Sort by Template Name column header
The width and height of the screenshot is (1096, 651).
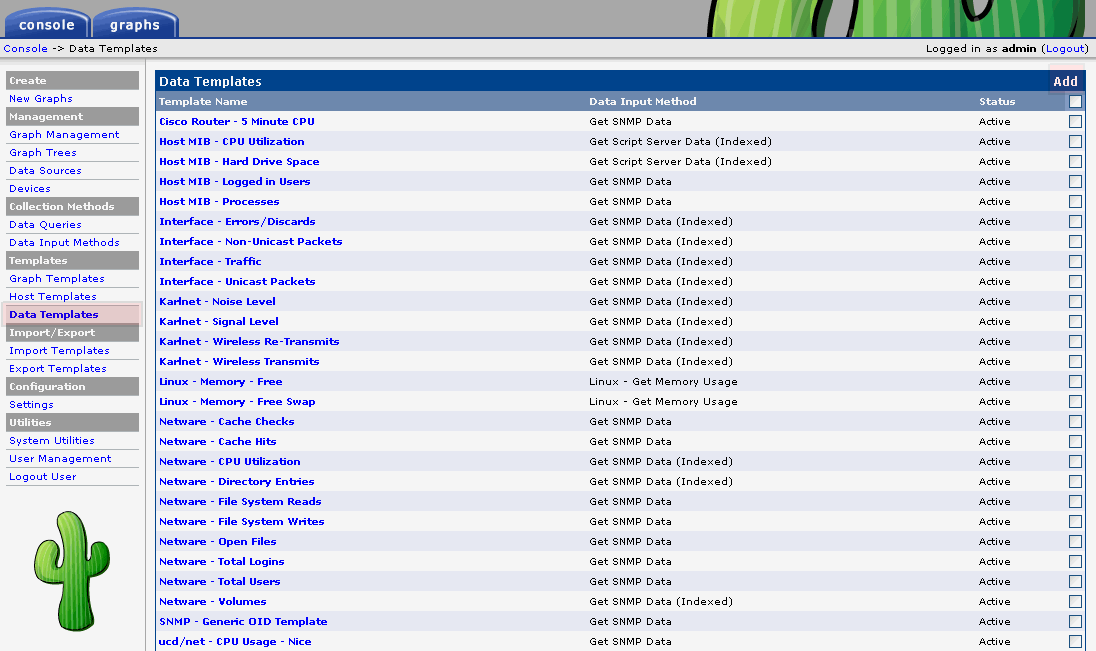point(203,102)
